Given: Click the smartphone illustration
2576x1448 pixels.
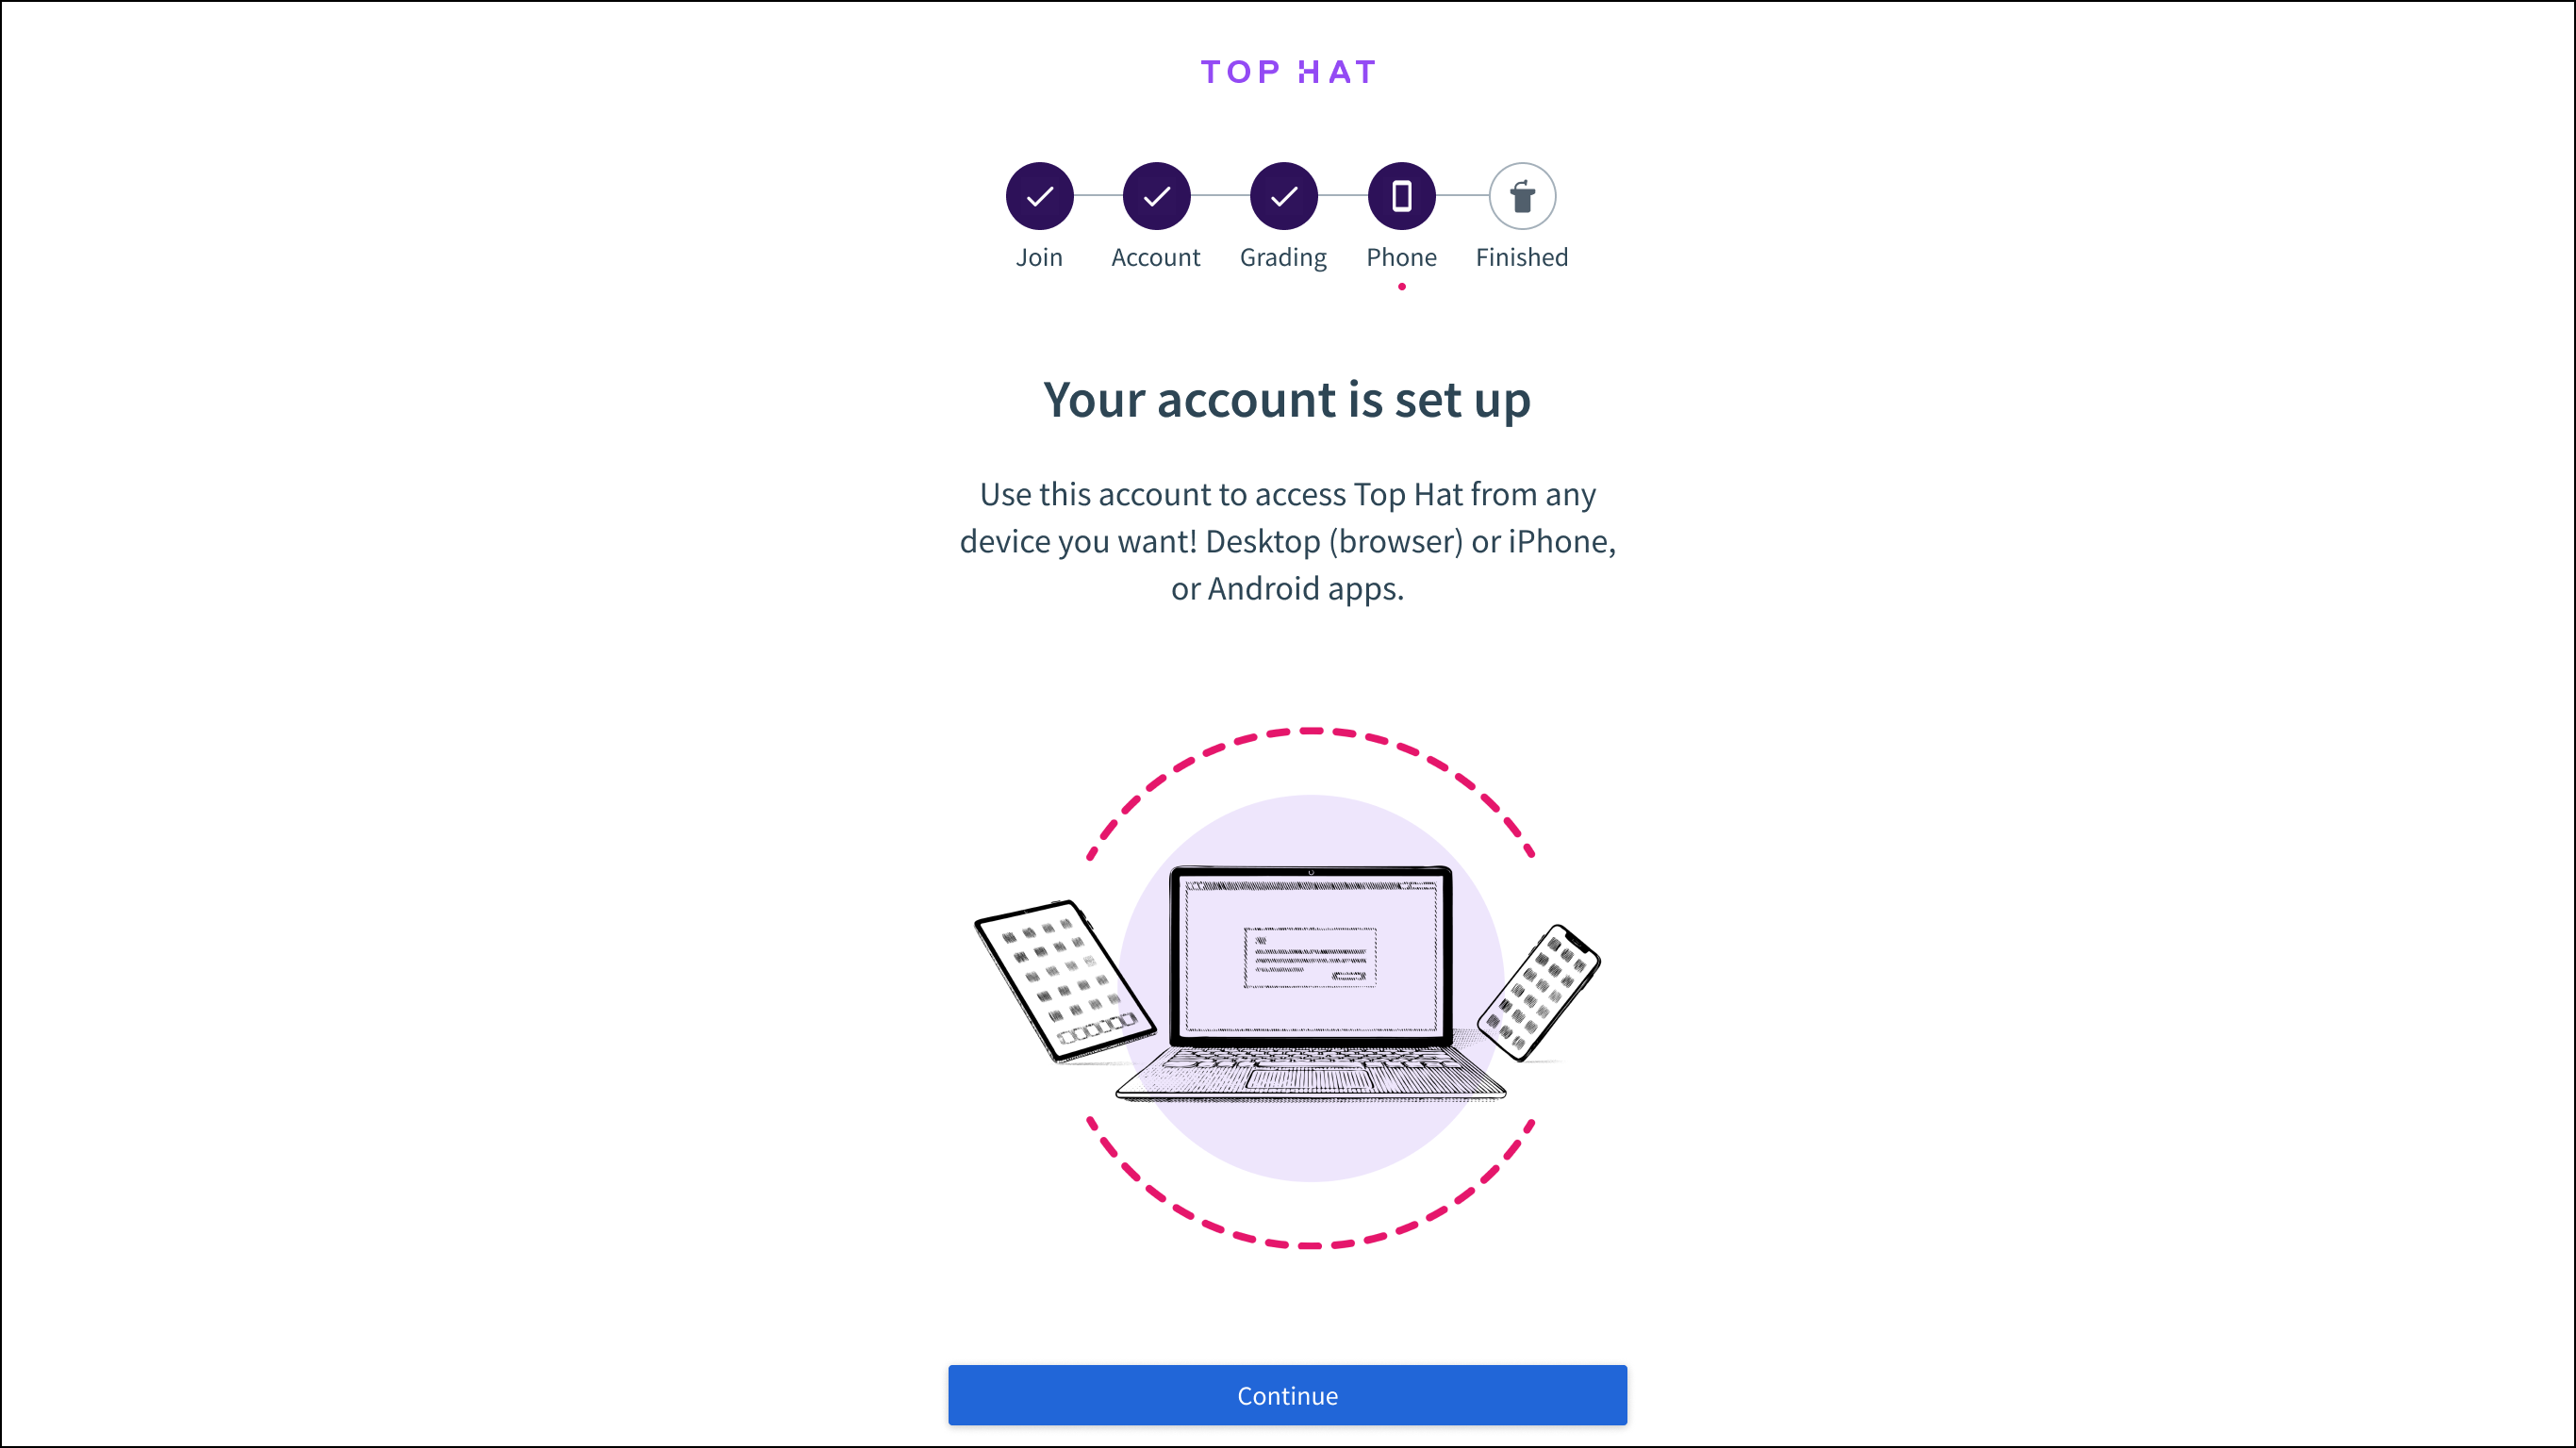Looking at the screenshot, I should click(1539, 992).
